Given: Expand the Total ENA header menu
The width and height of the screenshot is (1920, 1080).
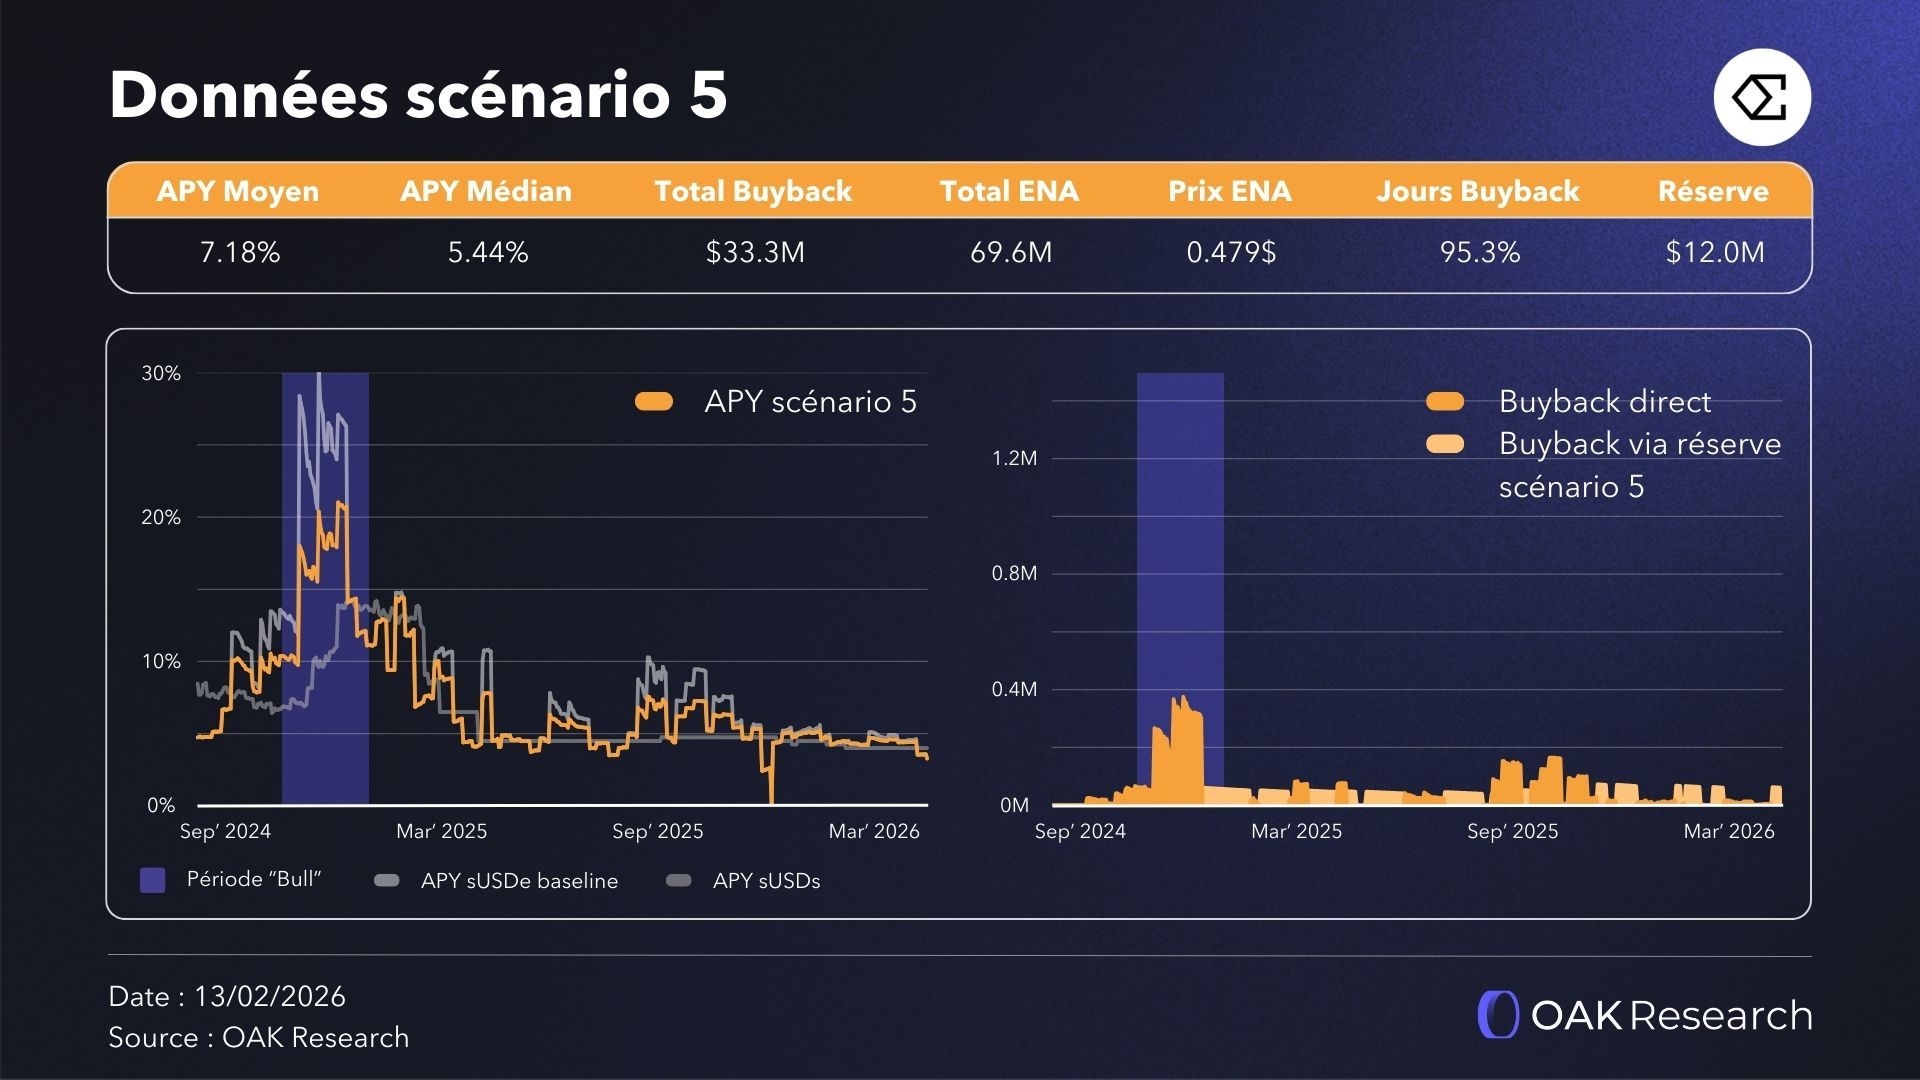Looking at the screenshot, I should [x=1010, y=191].
